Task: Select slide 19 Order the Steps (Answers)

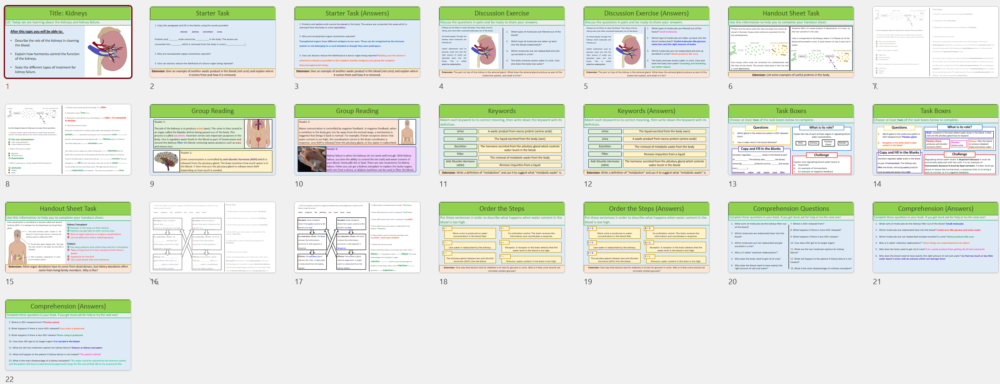Action: click(647, 237)
